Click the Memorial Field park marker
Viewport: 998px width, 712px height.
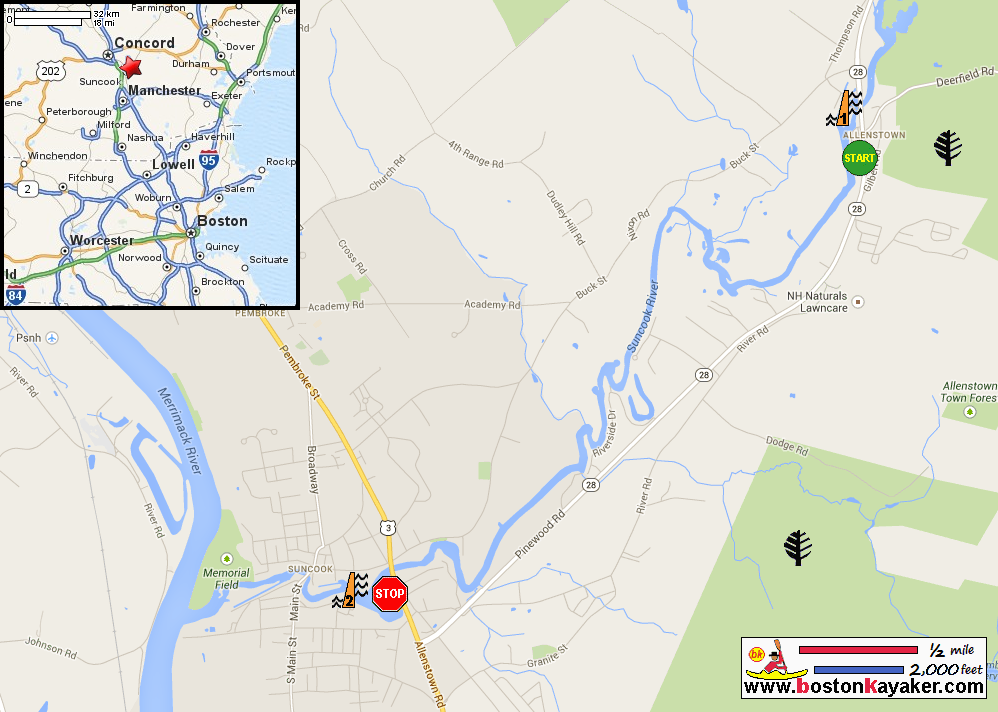(227, 559)
